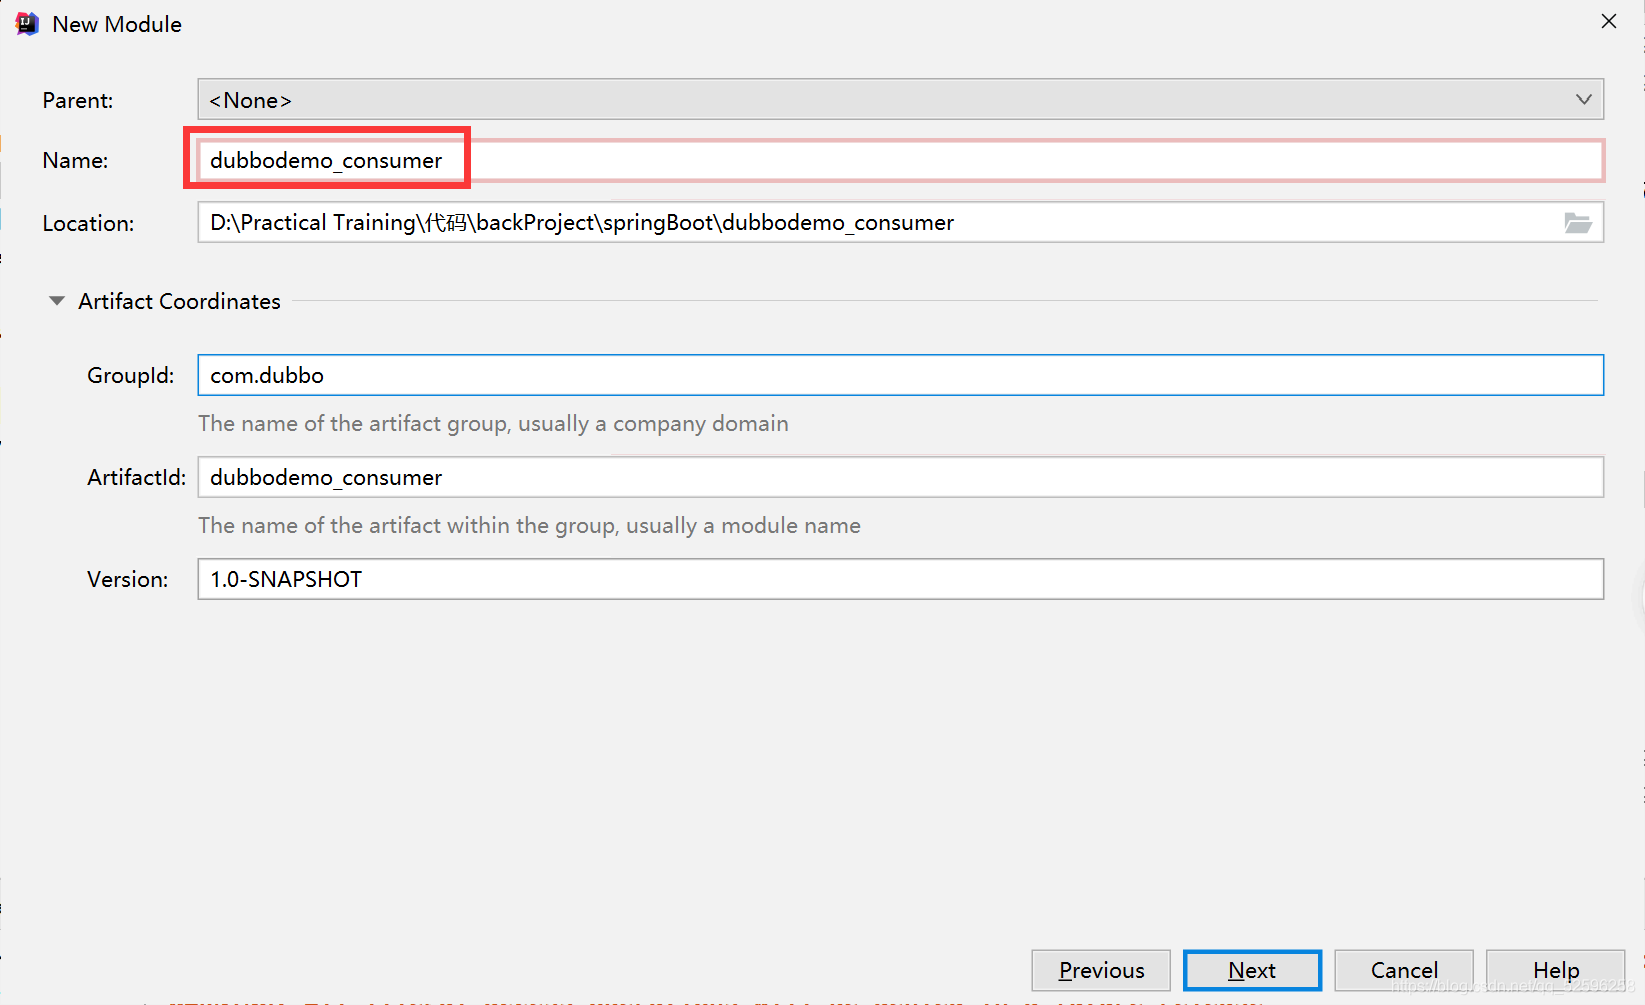Image resolution: width=1645 pixels, height=1005 pixels.
Task: Click the 'Artifact Coordinates' section heading
Action: 180,301
